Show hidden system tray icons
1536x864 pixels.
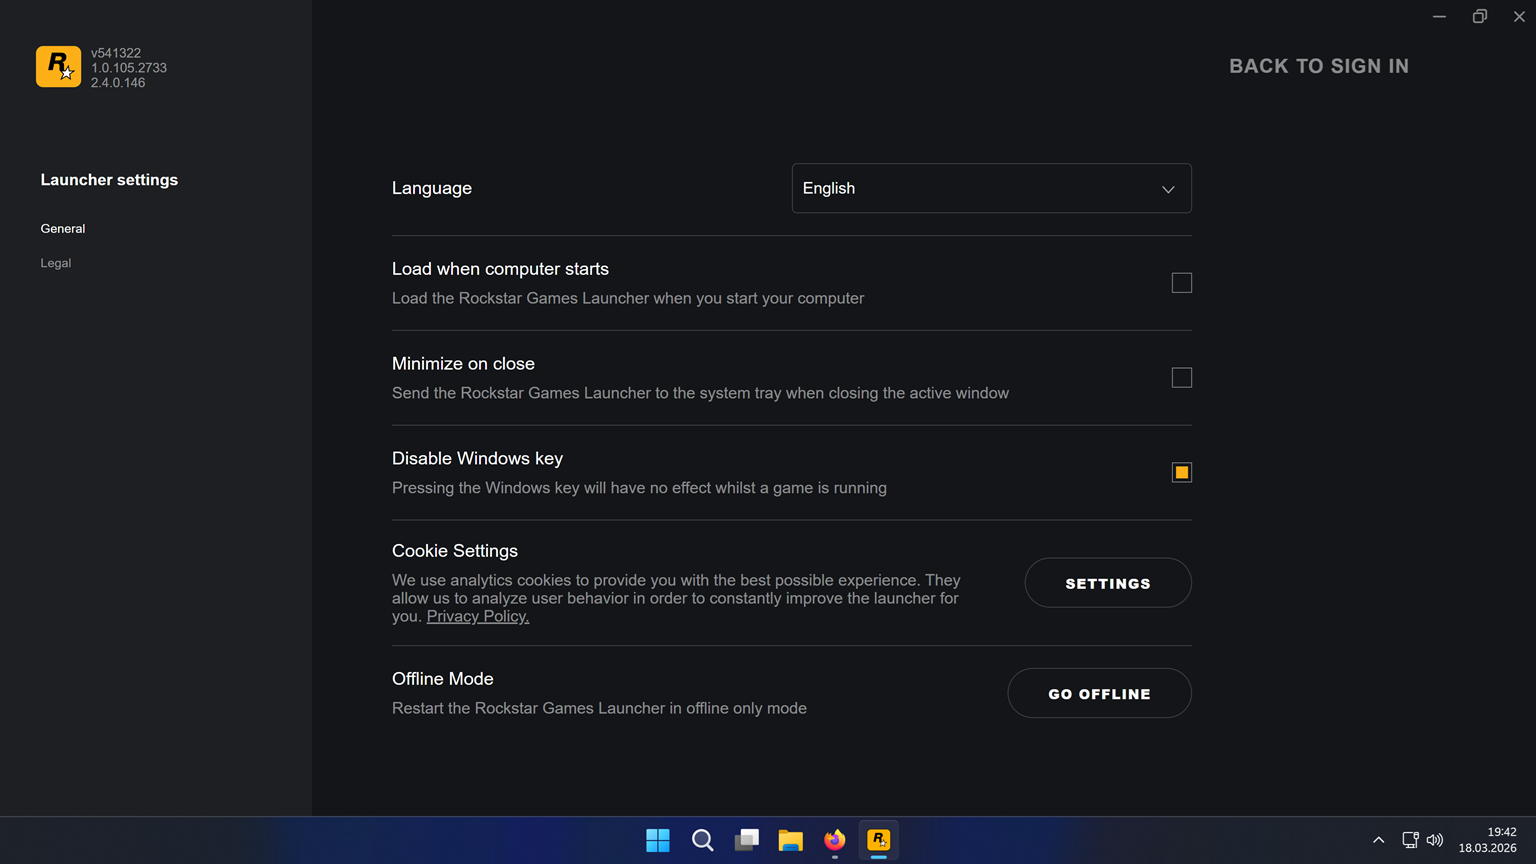pos(1379,840)
